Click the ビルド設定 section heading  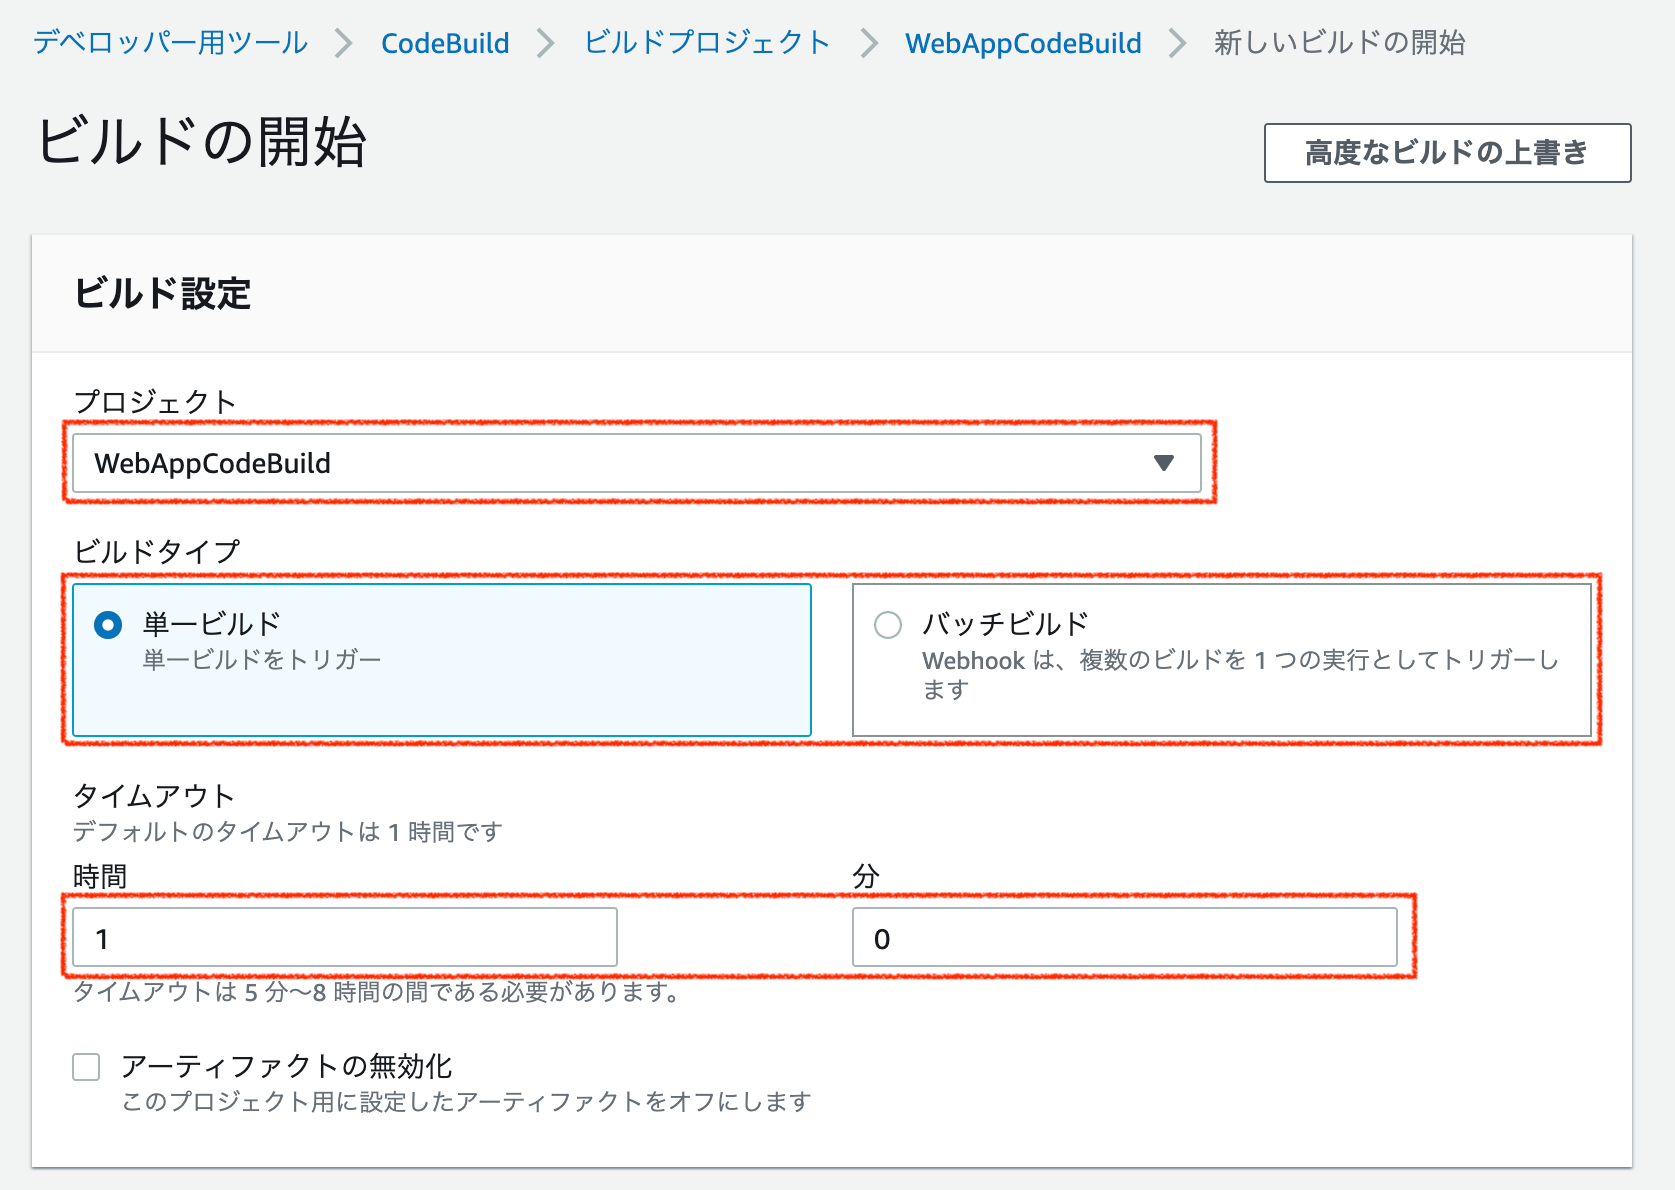pyautogui.click(x=162, y=294)
